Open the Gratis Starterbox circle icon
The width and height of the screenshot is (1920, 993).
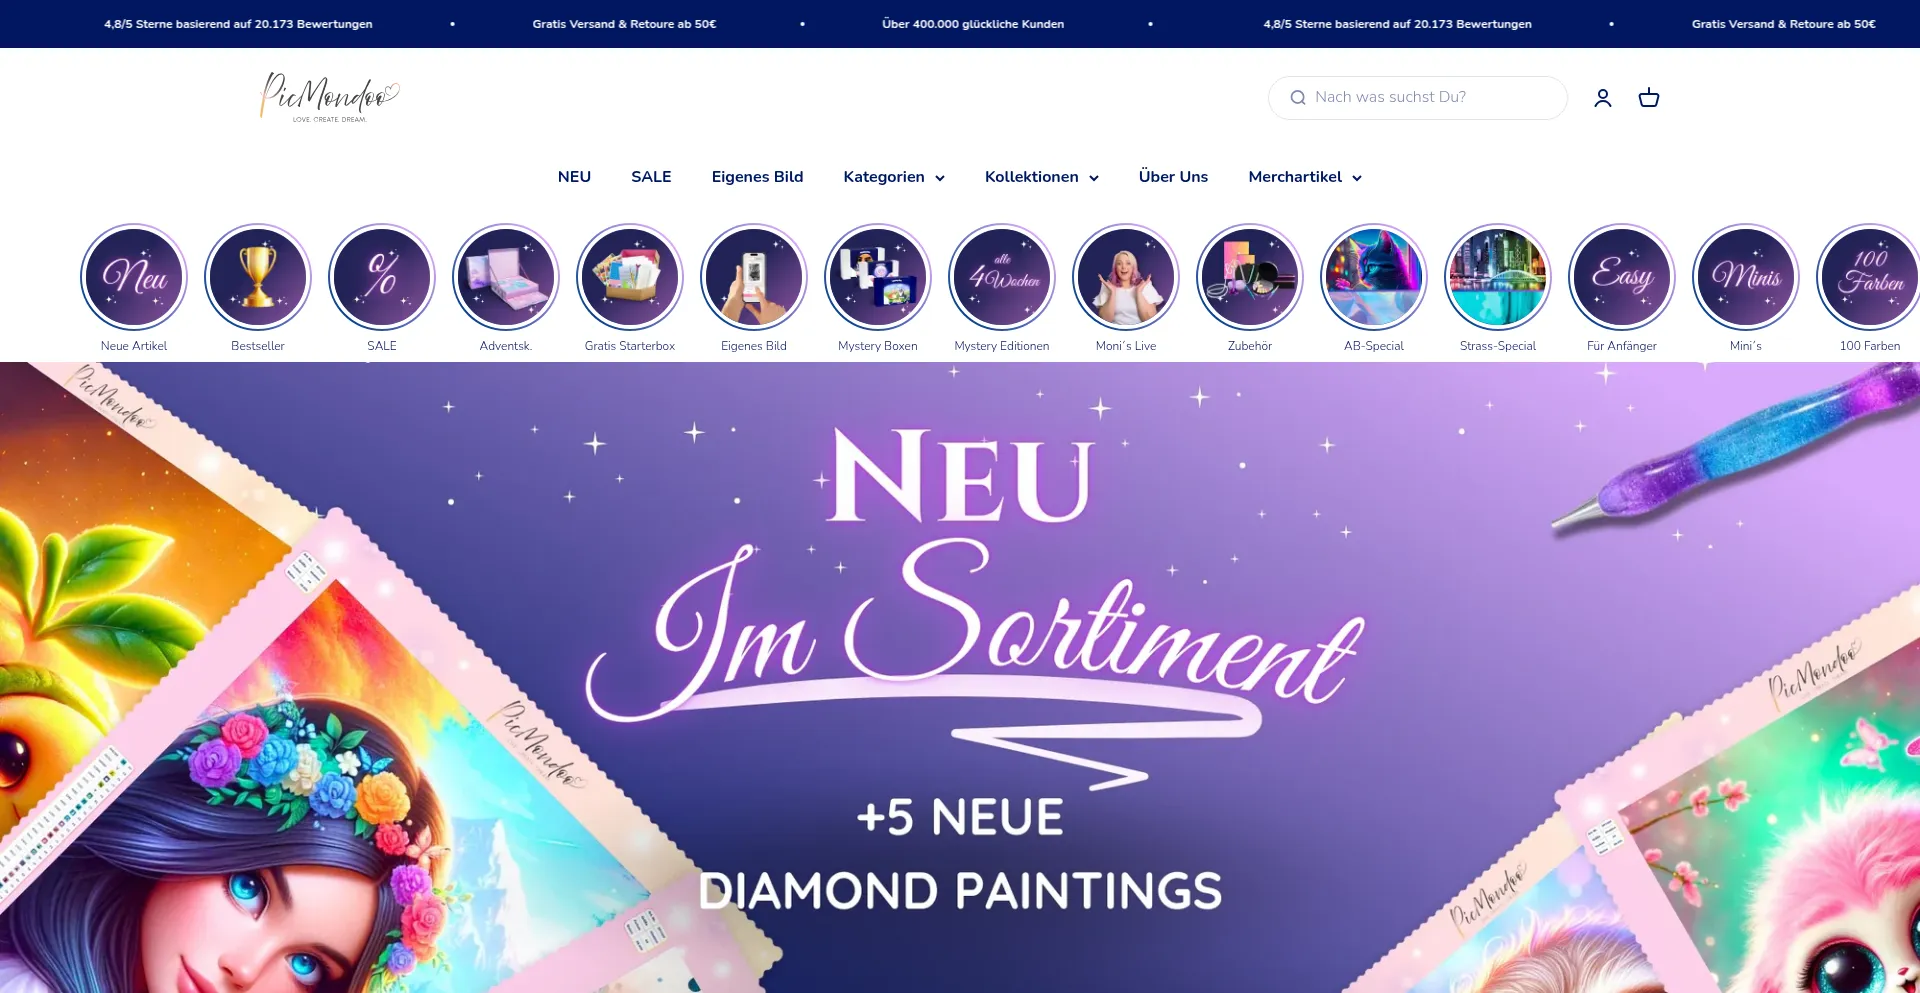point(630,277)
